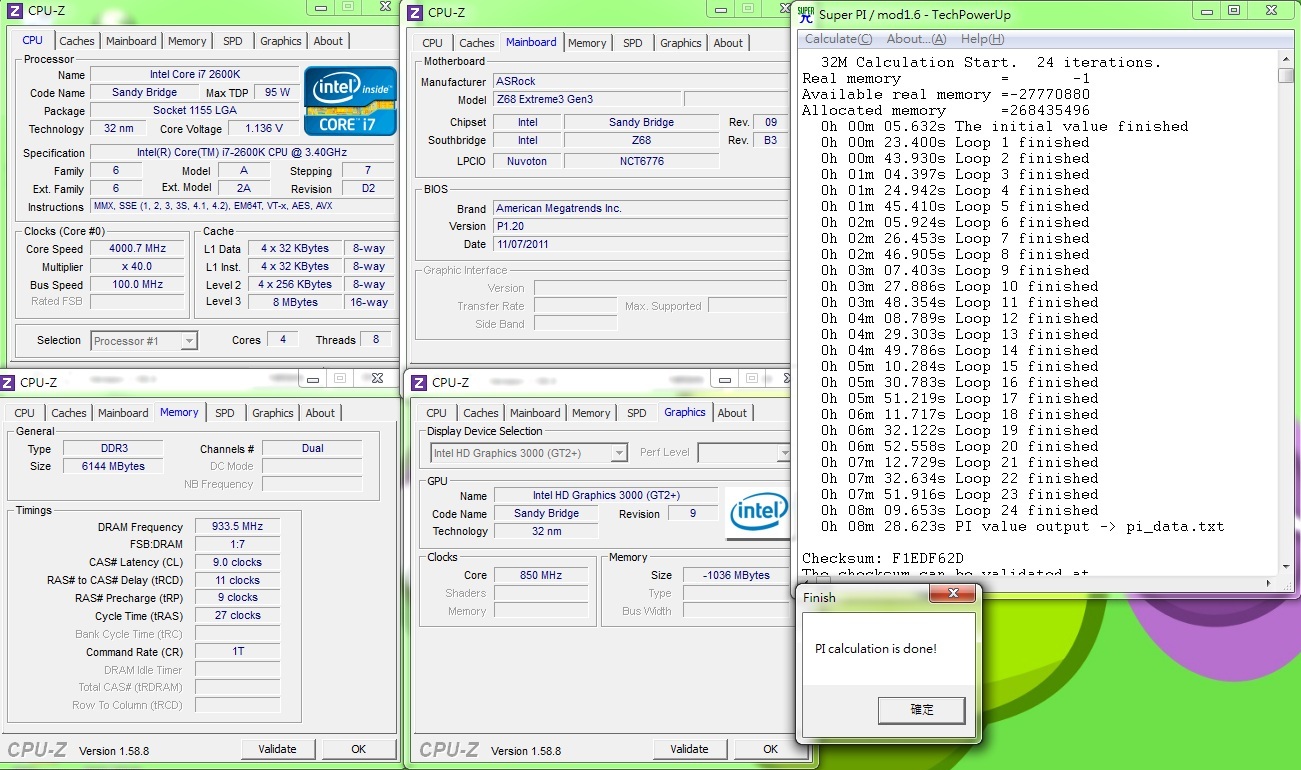Image resolution: width=1301 pixels, height=770 pixels.
Task: Switch to SPD tab in processor window
Action: click(233, 41)
